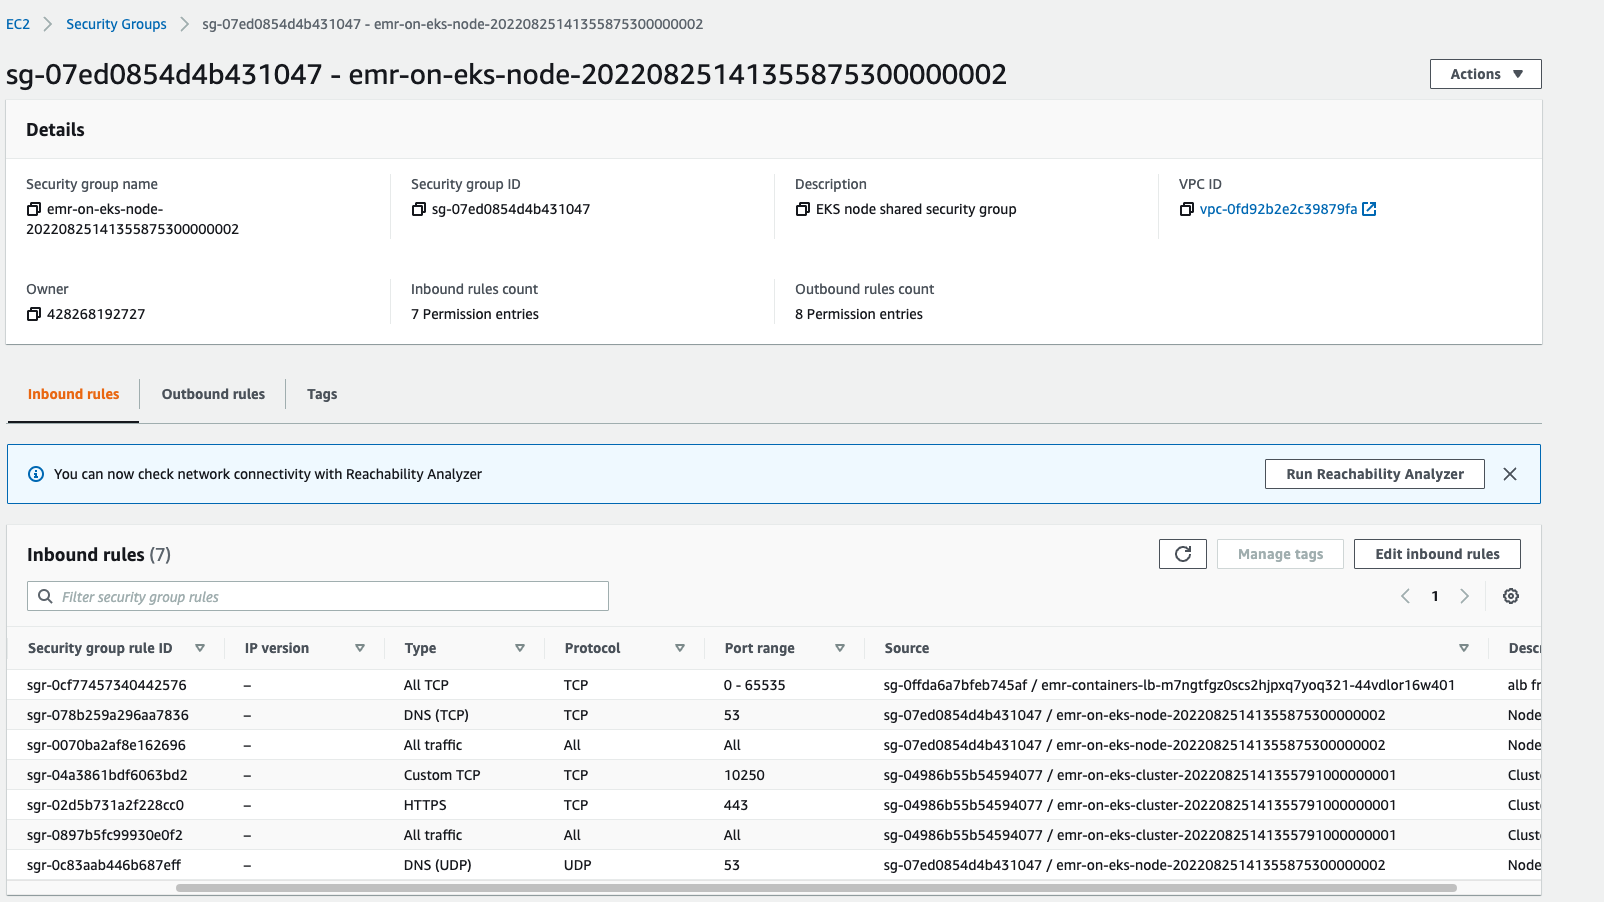Copy the security group name

[31, 208]
